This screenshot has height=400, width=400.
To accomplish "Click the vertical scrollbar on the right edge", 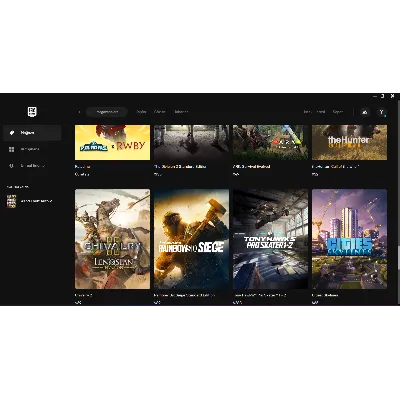I will (x=398, y=257).
